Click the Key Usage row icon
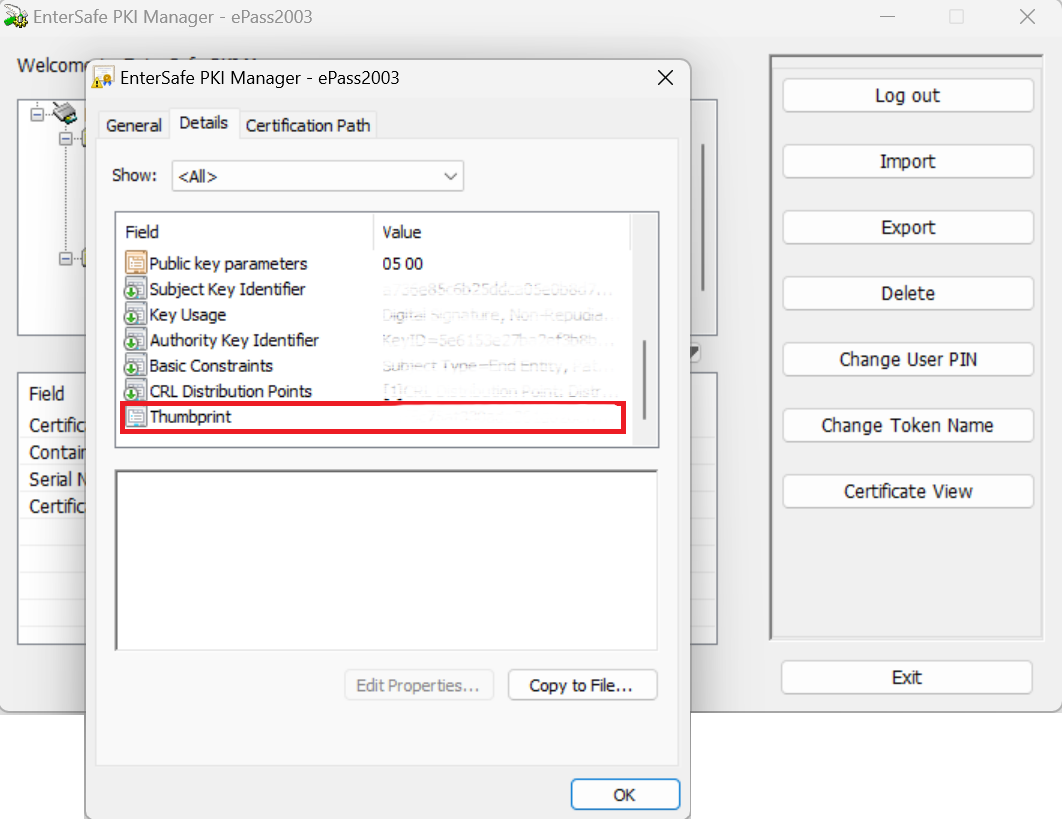 point(135,314)
